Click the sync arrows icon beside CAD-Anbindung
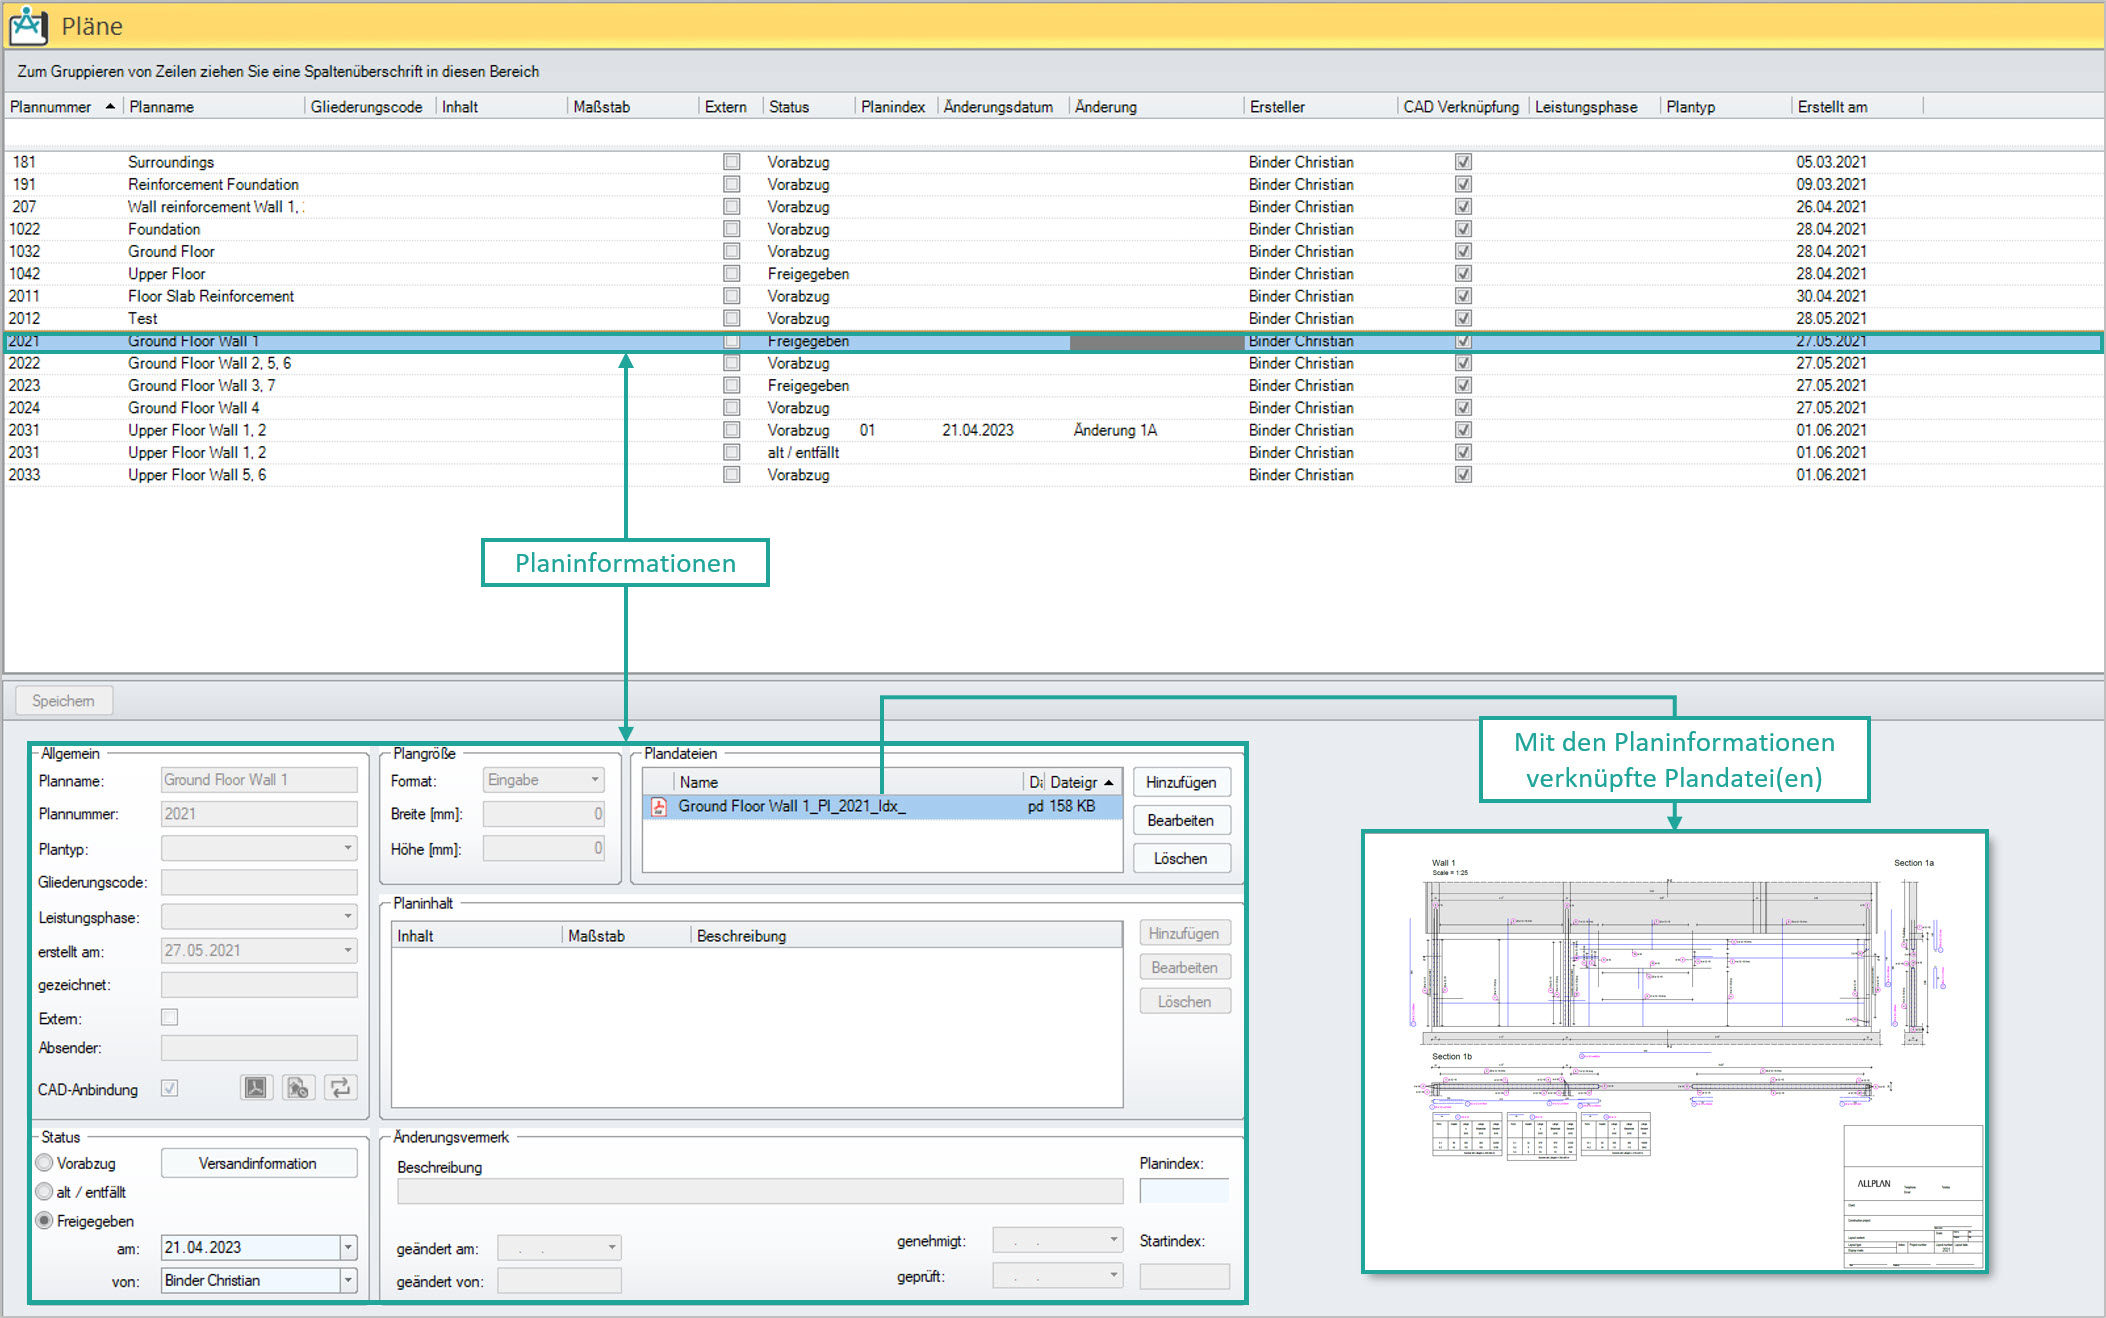 click(340, 1088)
